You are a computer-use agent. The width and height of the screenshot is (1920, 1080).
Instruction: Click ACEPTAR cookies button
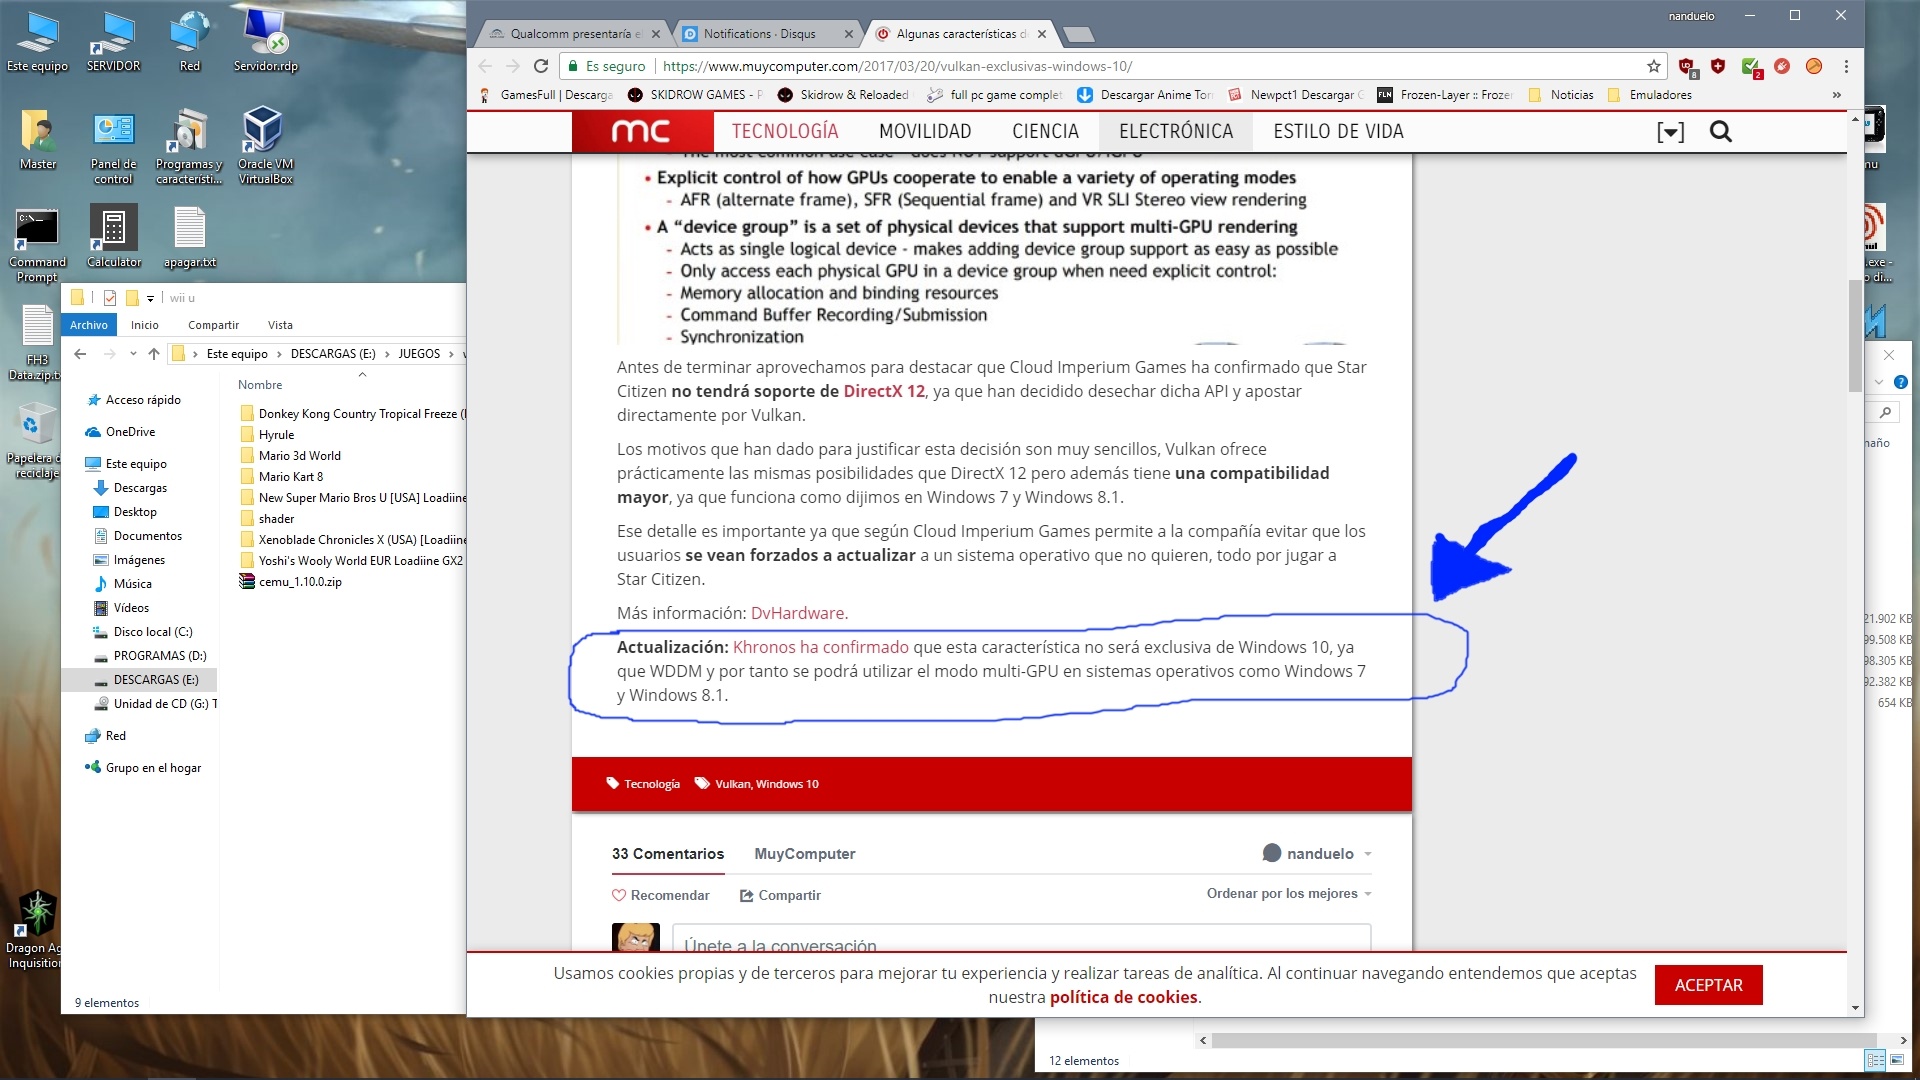1708,985
